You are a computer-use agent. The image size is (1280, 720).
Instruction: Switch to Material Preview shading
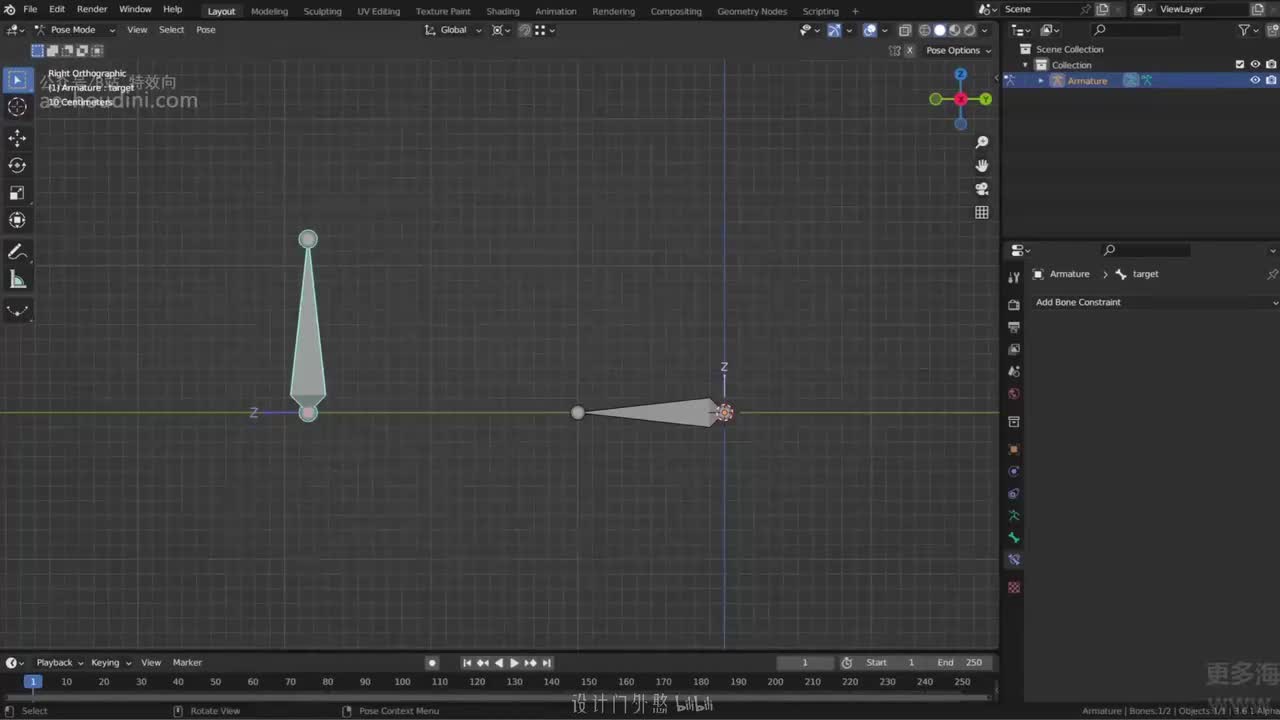coord(954,30)
